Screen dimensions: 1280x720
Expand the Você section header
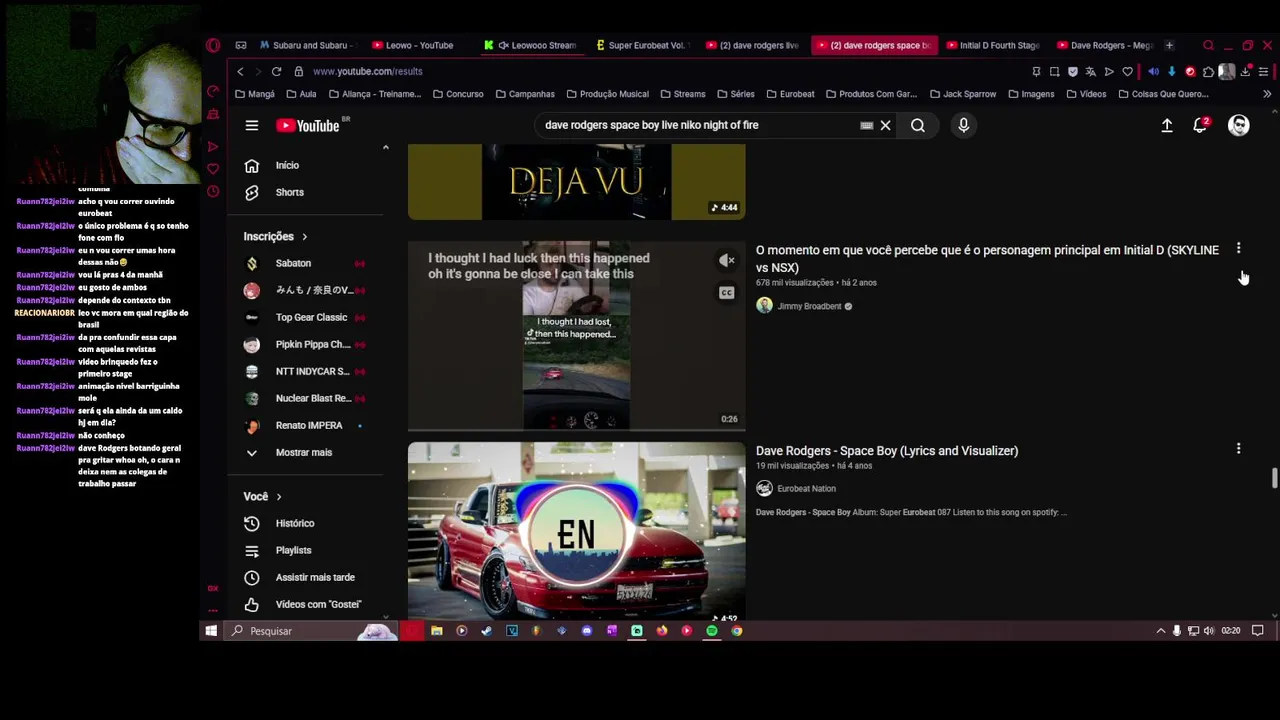click(x=263, y=496)
